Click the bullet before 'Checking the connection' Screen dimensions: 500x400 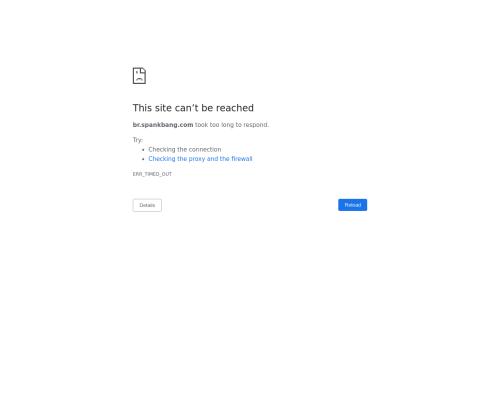point(143,150)
